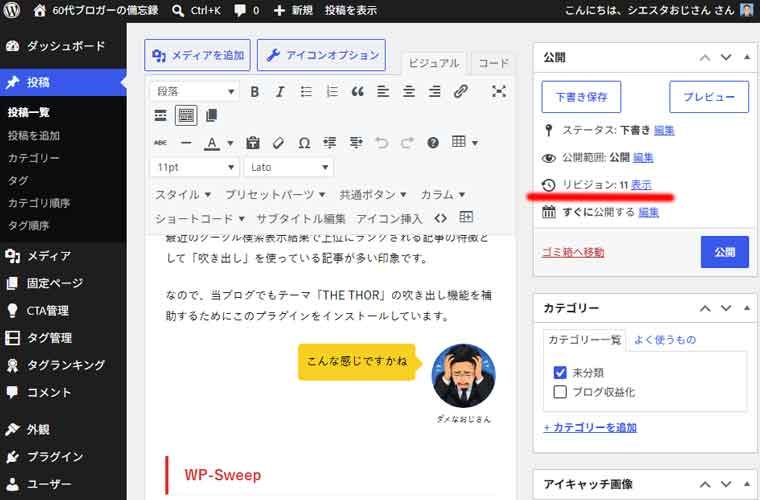Redo the last edit
Screen dimensions: 760x500
pyautogui.click(x=407, y=142)
